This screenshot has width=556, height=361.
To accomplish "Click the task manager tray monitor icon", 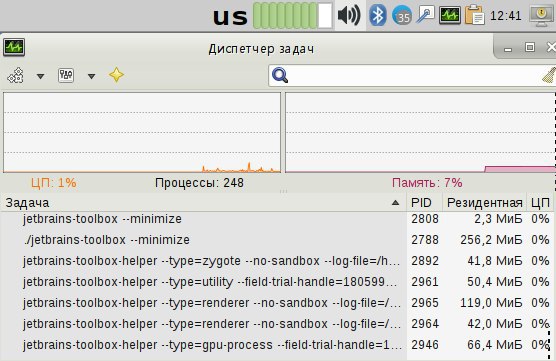I will pos(450,15).
